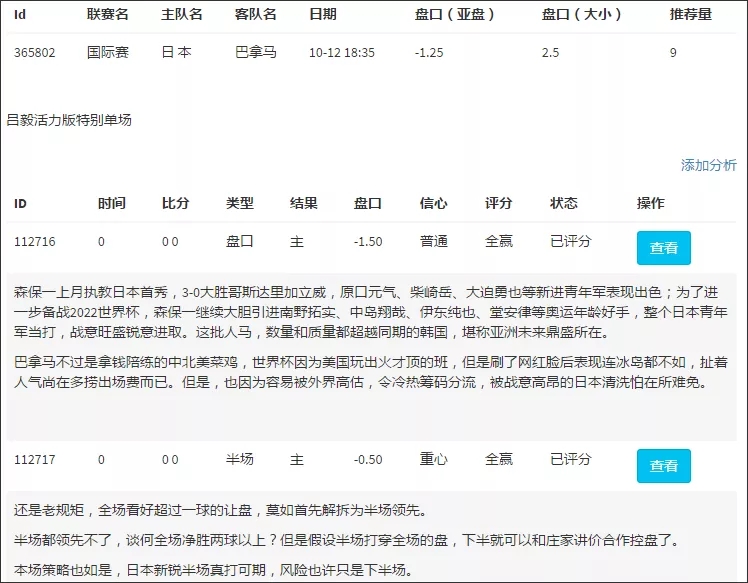The image size is (748, 583).
Task: Click the paragraph starting 森保一上月执教日本首秀
Action: 371,312
